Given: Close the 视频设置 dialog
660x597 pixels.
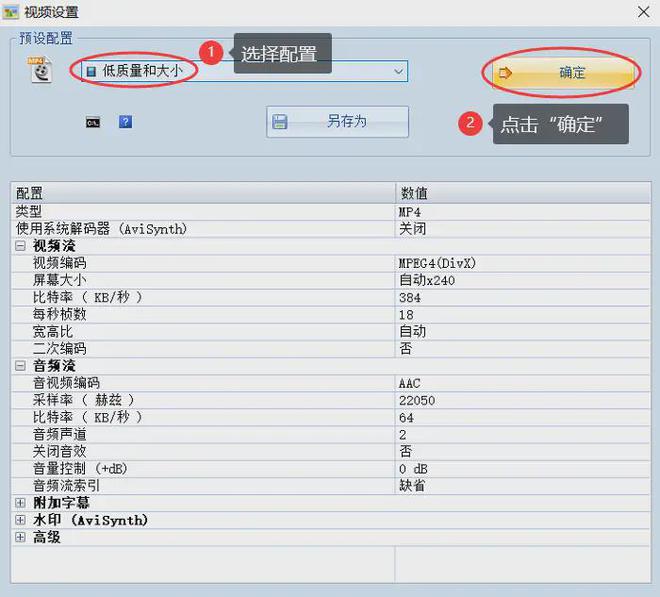Looking at the screenshot, I should [643, 12].
